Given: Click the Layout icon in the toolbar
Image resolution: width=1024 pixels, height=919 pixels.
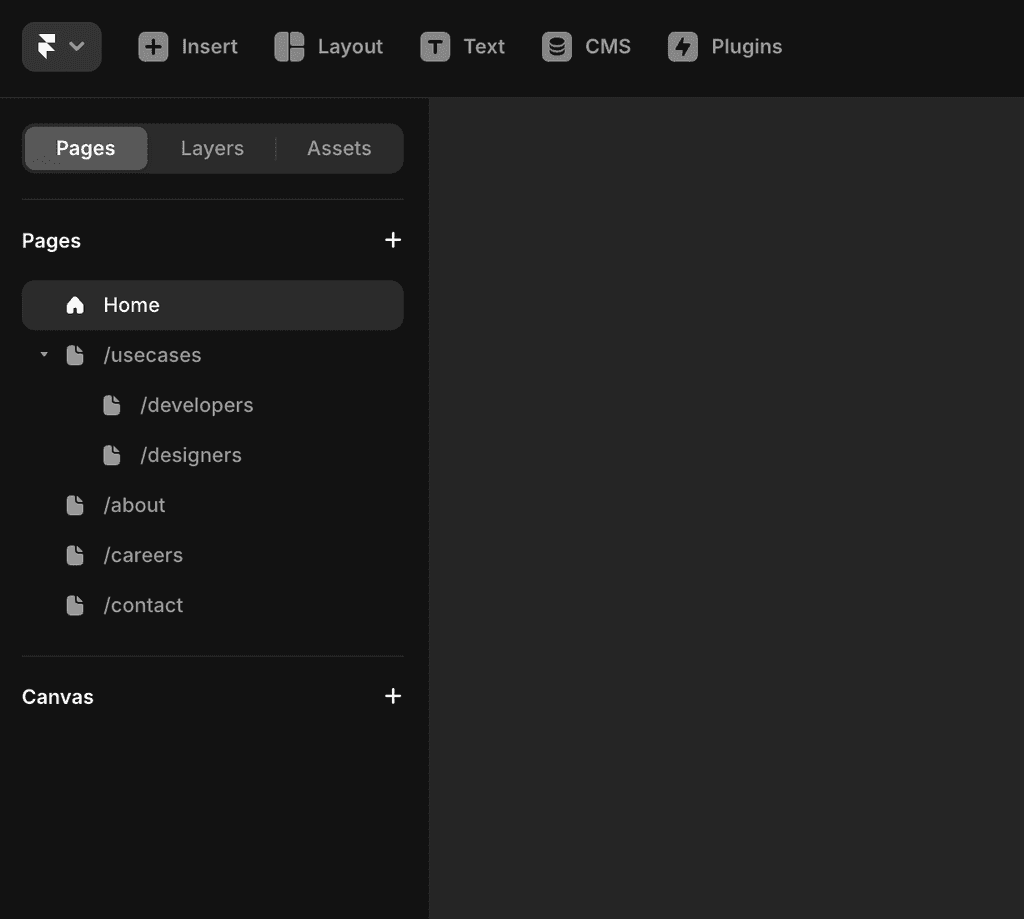Looking at the screenshot, I should (x=288, y=46).
